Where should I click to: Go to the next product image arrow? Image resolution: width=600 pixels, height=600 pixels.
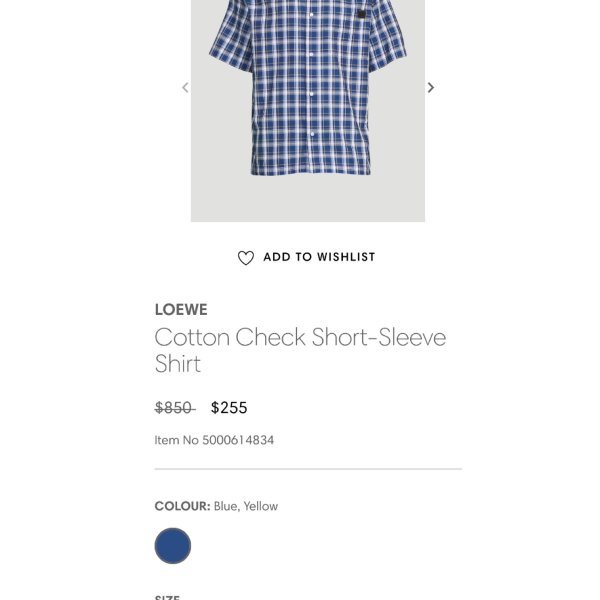430,88
